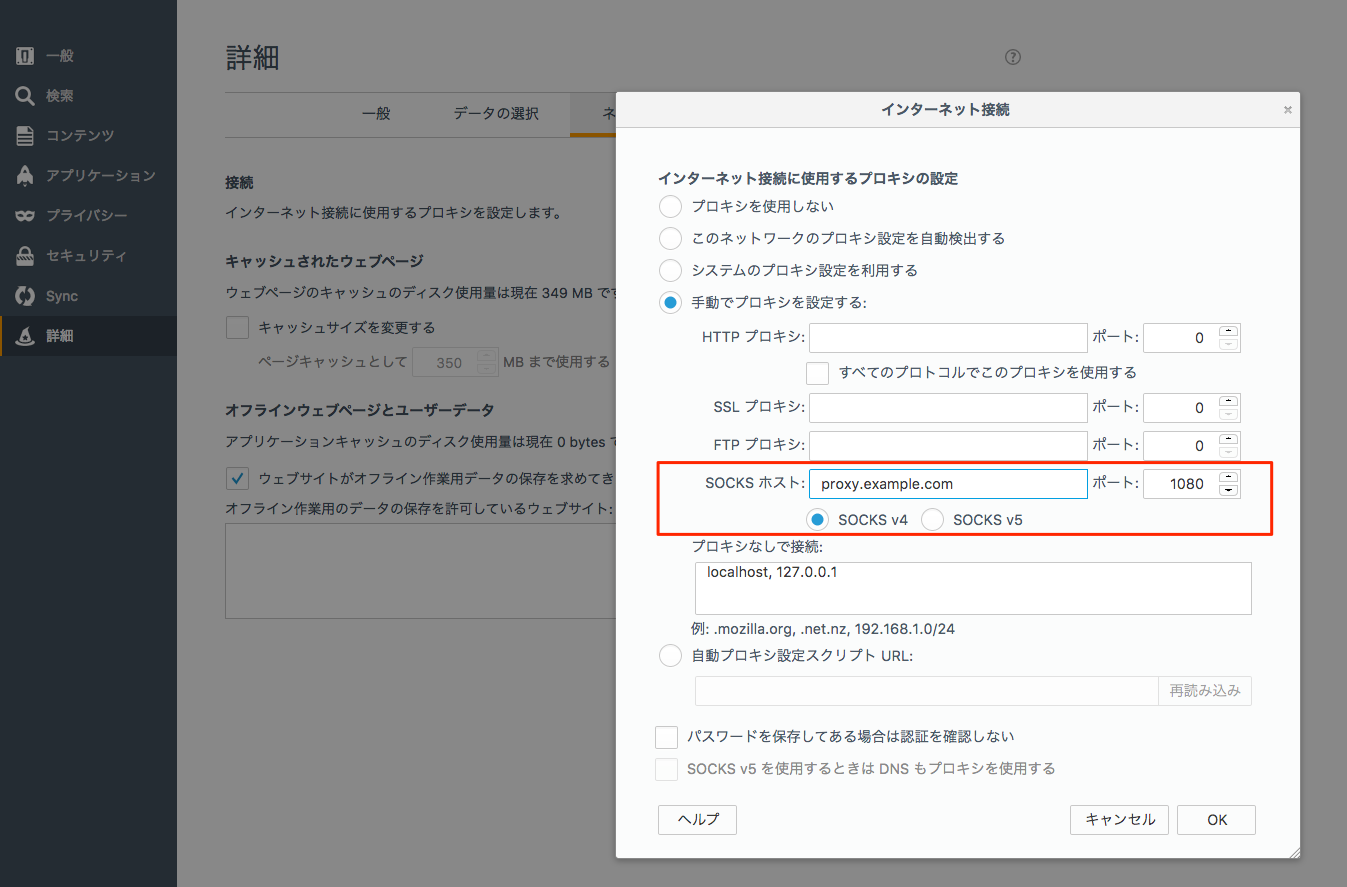
Task: Click the Applications (アプリケーション) rocket icon
Action: tap(25, 176)
